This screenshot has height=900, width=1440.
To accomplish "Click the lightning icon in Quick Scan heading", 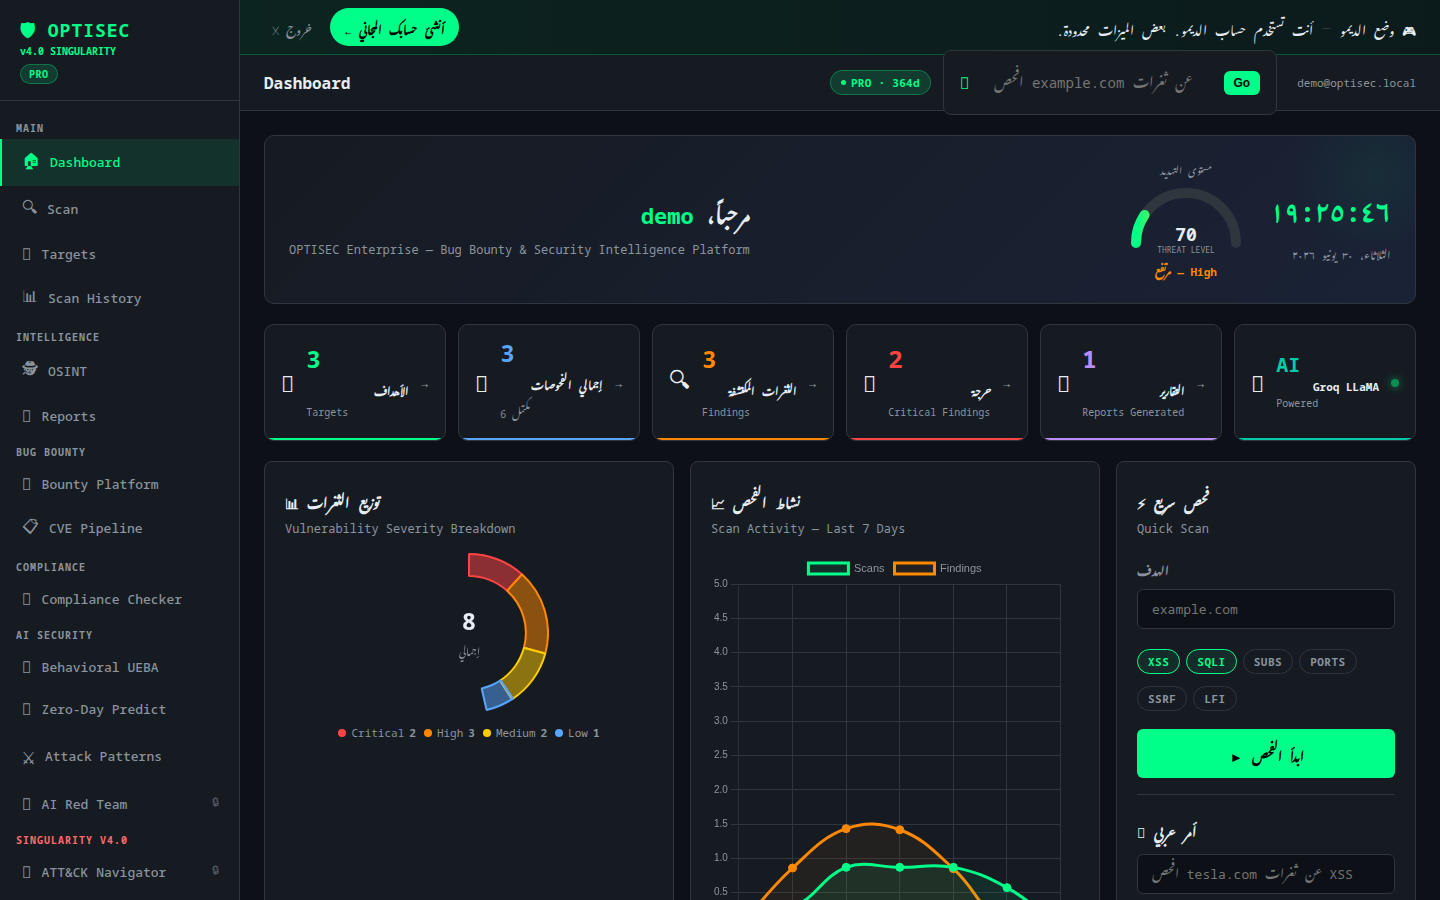I will coord(1142,504).
